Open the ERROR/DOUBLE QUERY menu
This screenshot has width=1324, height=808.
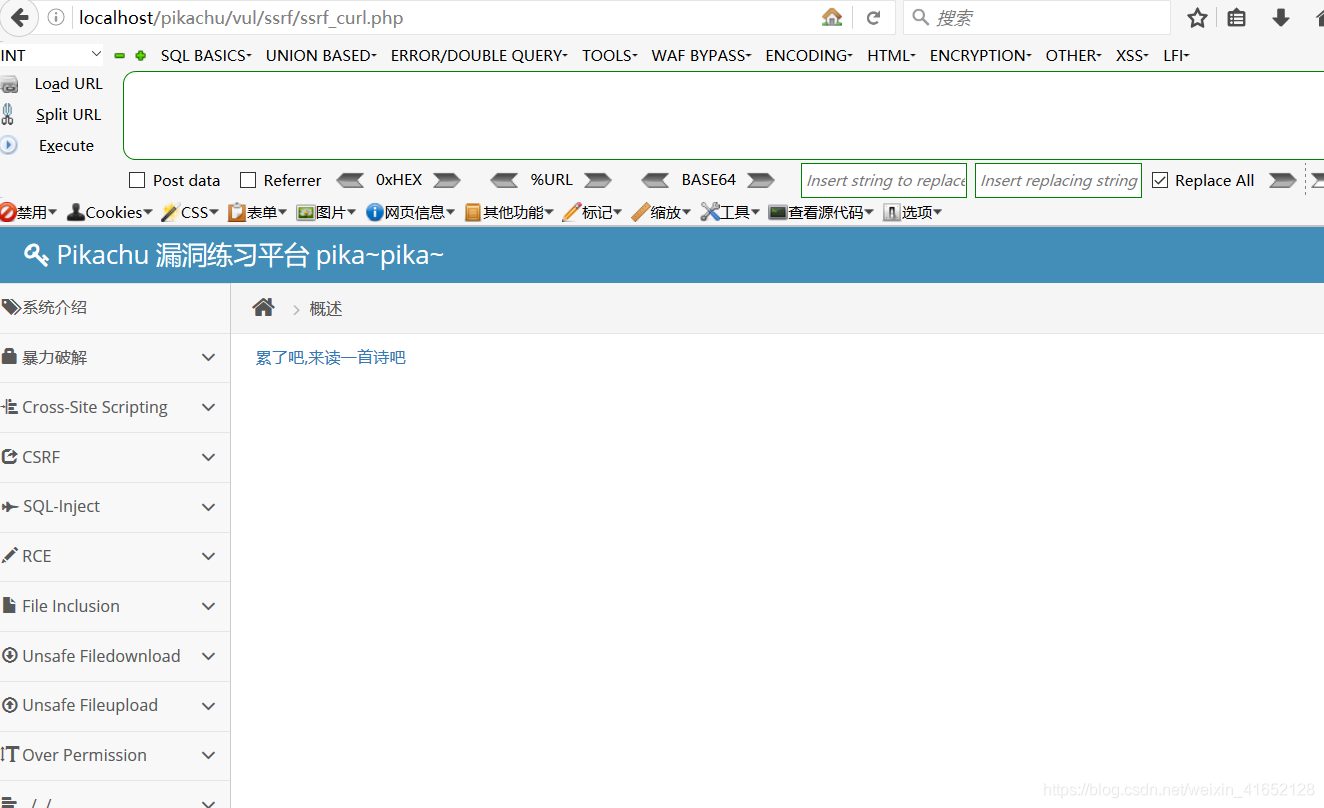(479, 56)
